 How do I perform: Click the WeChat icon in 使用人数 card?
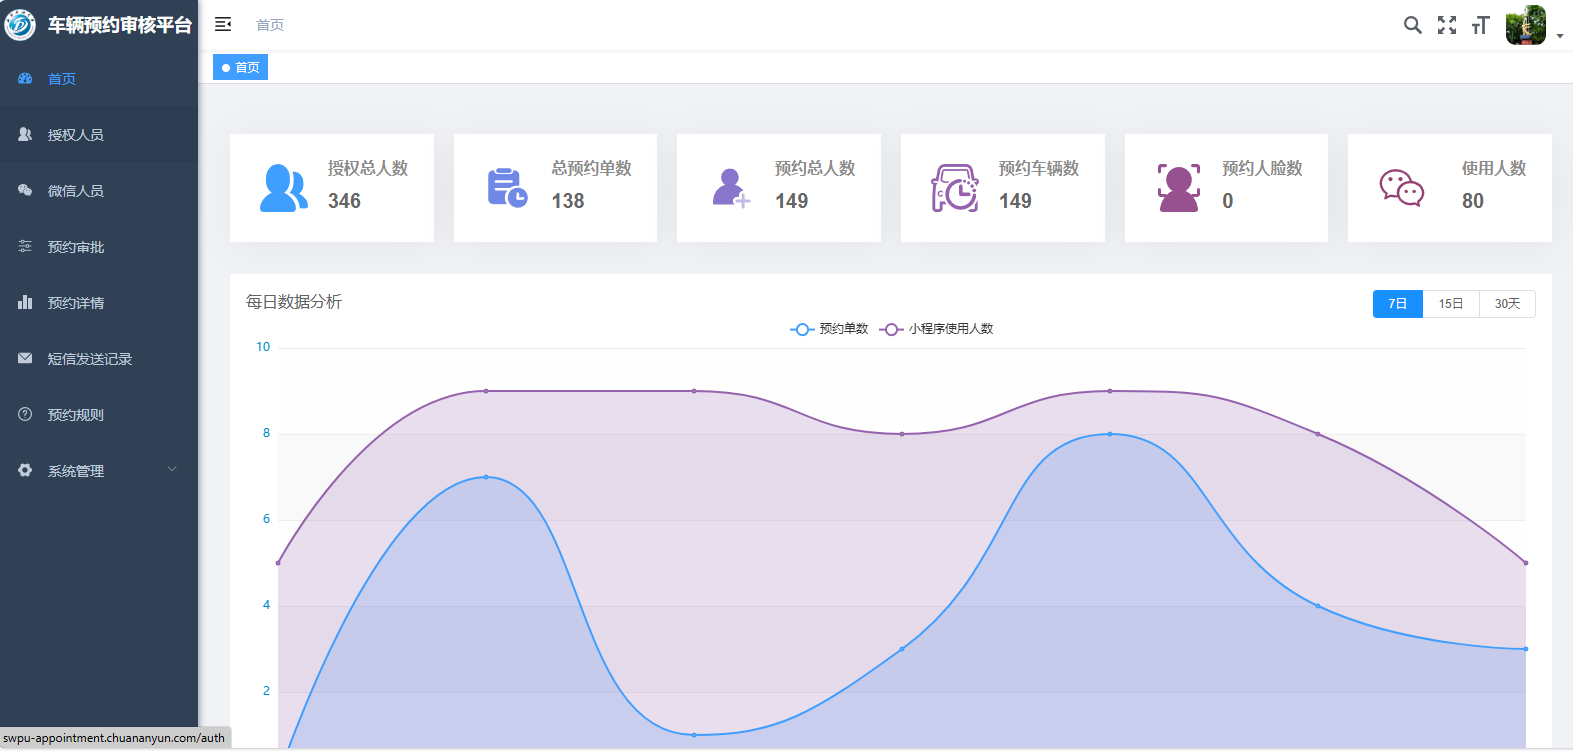tap(1401, 187)
